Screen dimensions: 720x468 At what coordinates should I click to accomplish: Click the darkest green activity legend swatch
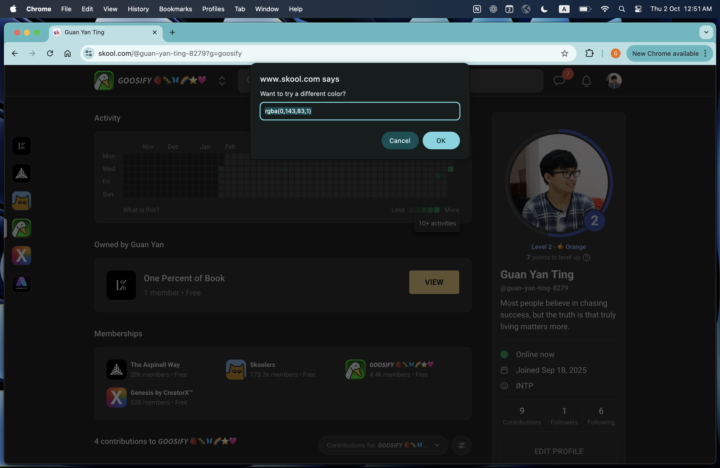(x=437, y=210)
